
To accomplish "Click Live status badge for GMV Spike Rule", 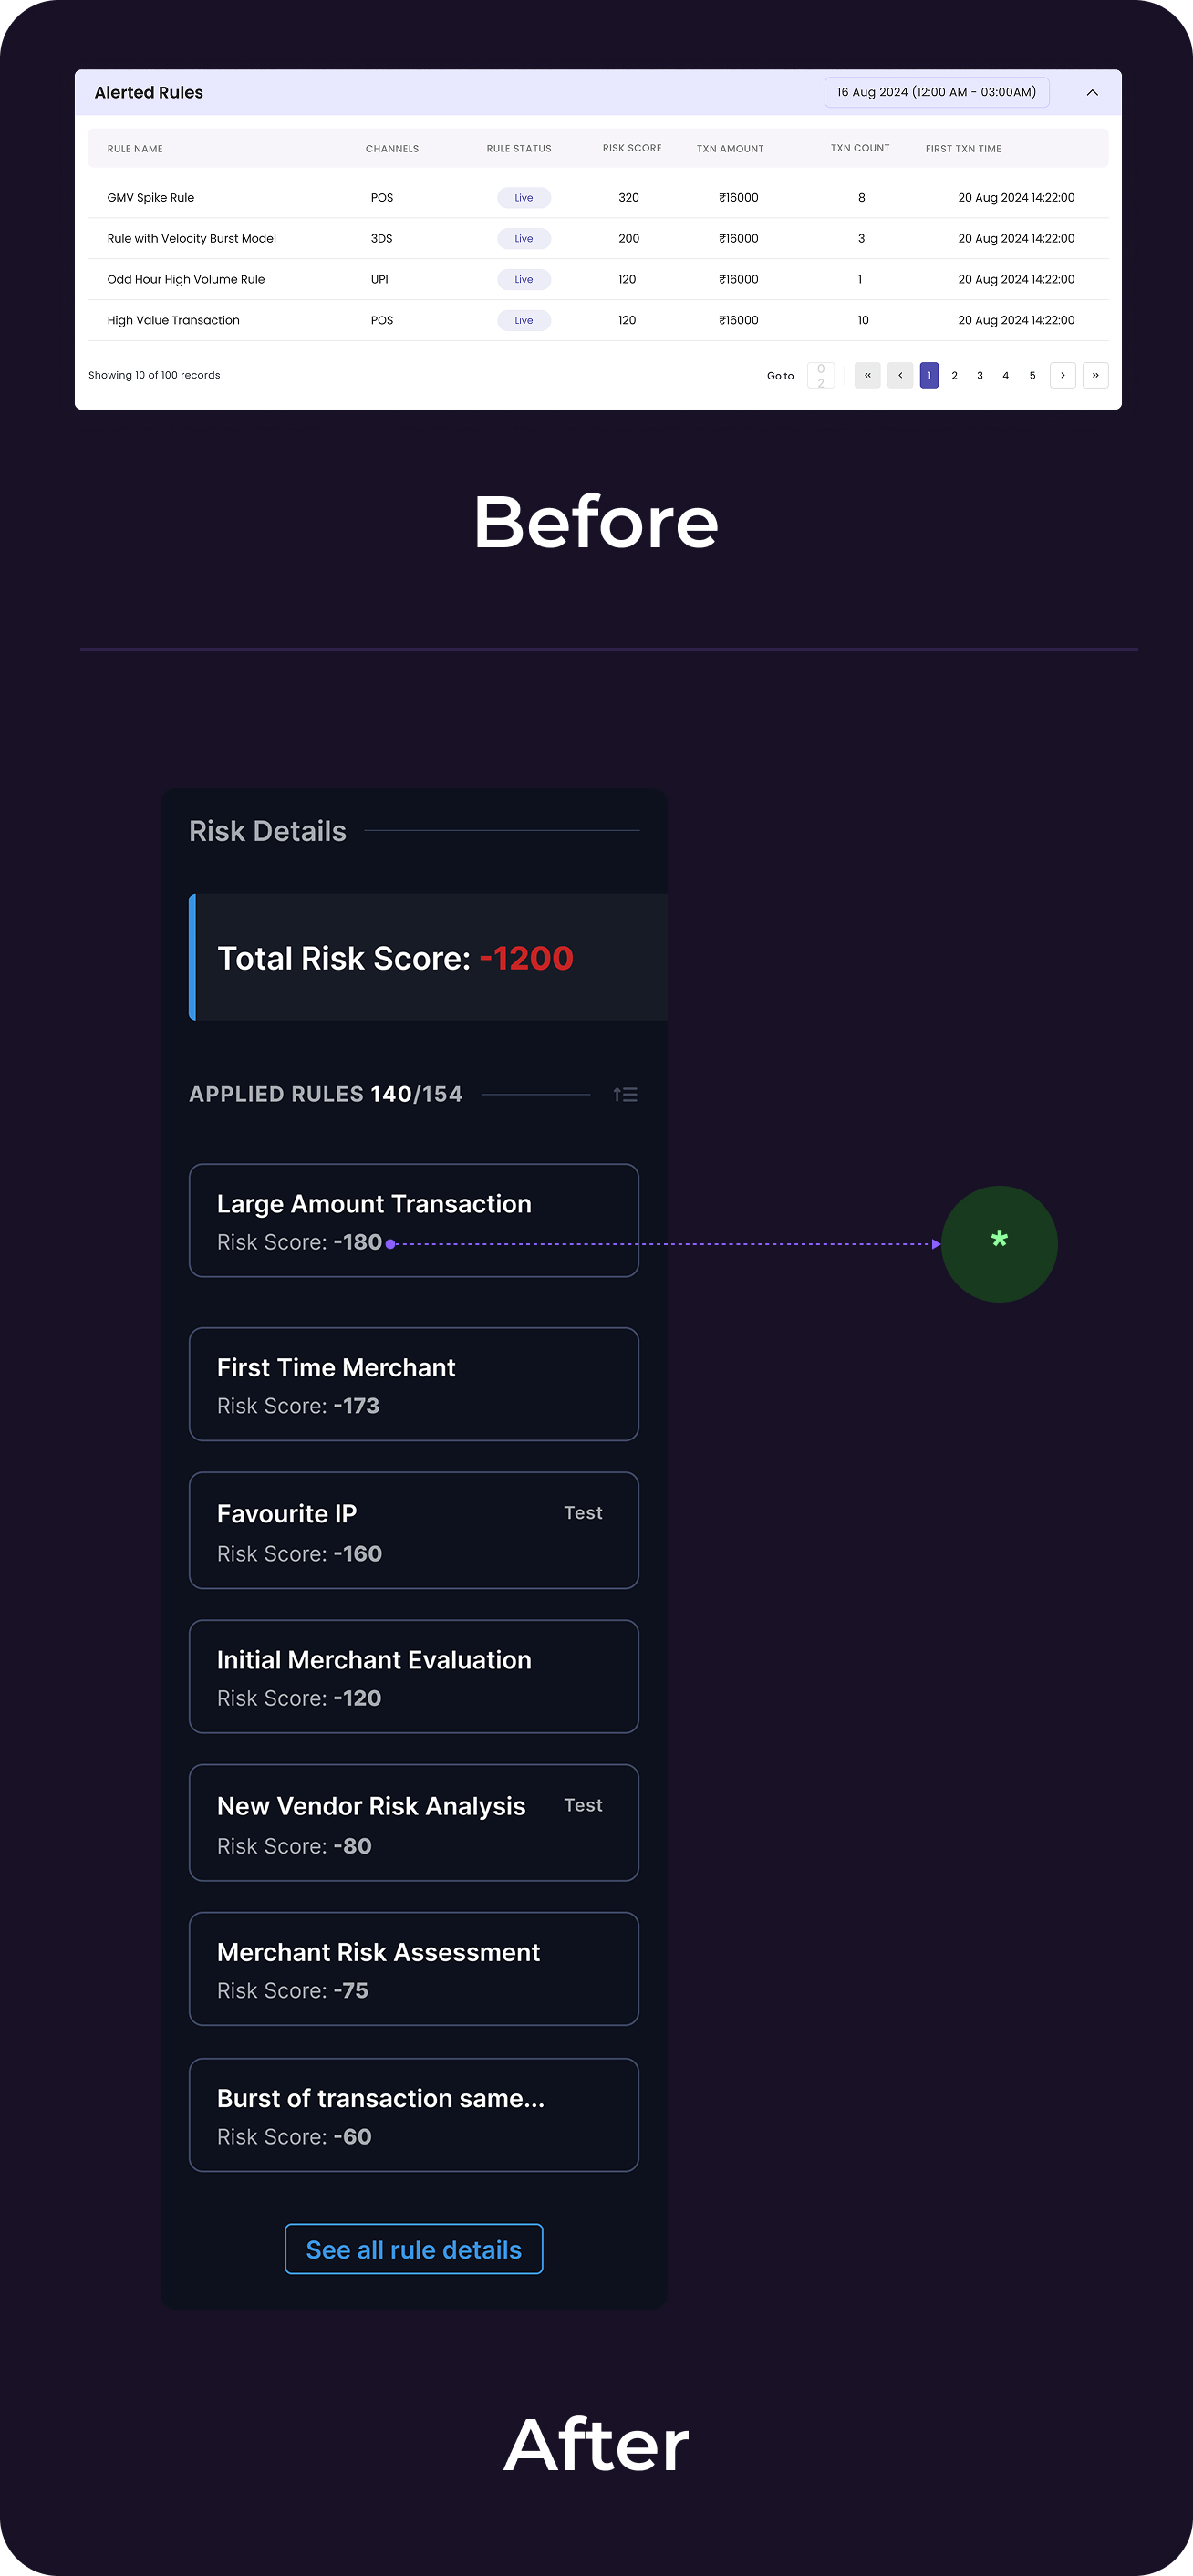I will (x=523, y=198).
